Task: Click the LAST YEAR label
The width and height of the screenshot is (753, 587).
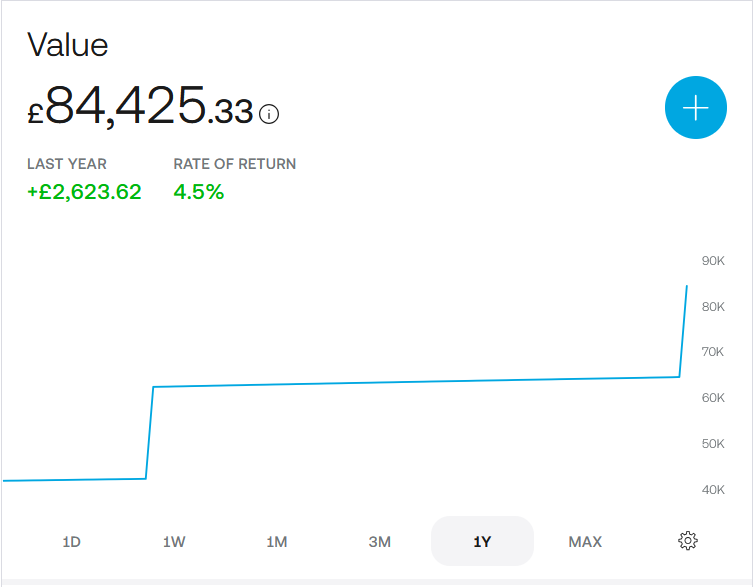Action: [x=67, y=164]
